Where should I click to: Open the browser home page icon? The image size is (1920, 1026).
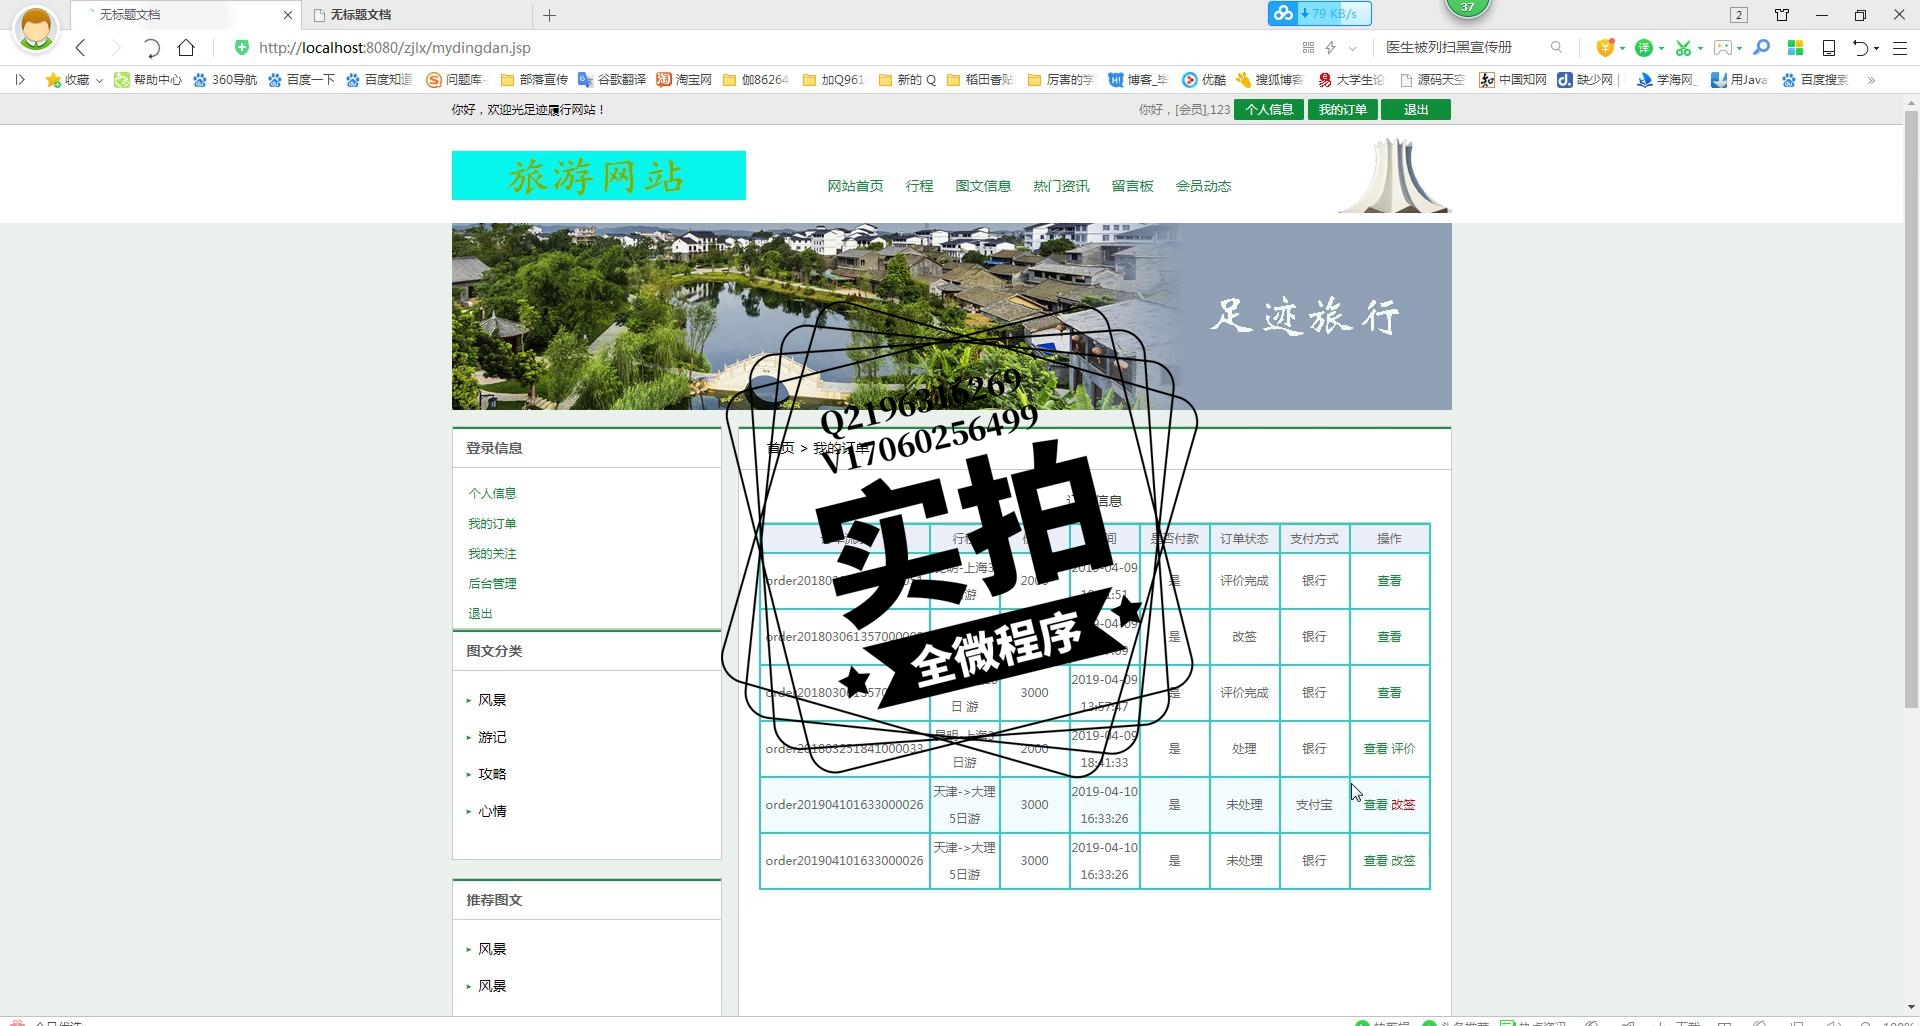click(x=186, y=47)
